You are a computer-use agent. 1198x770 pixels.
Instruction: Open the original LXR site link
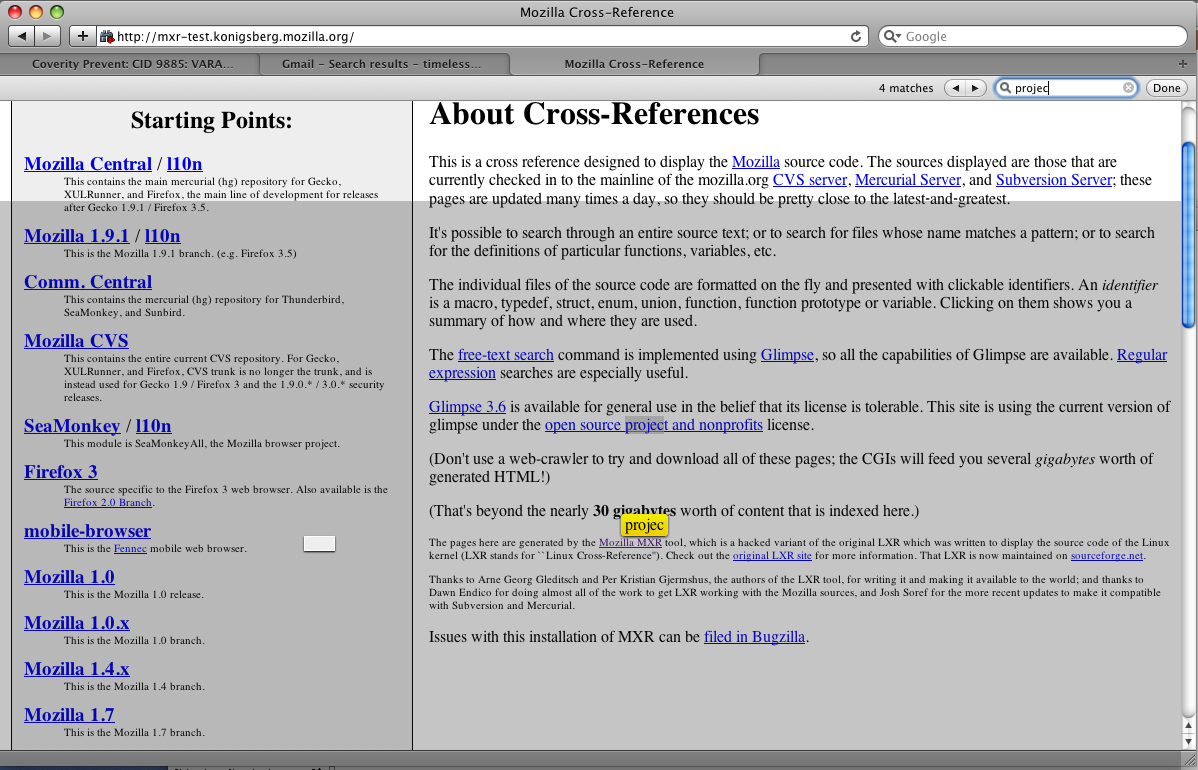click(772, 556)
